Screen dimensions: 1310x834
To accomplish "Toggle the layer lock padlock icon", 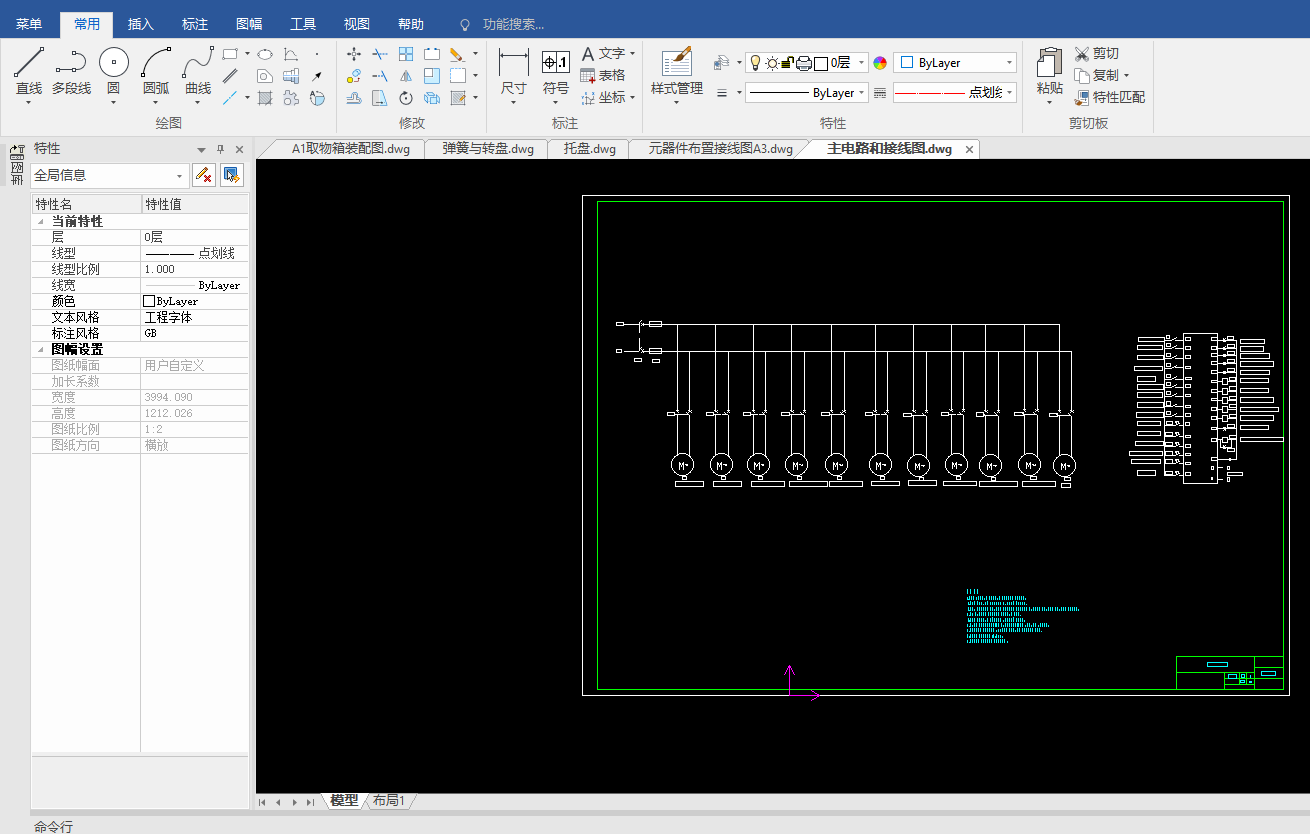I will (787, 63).
